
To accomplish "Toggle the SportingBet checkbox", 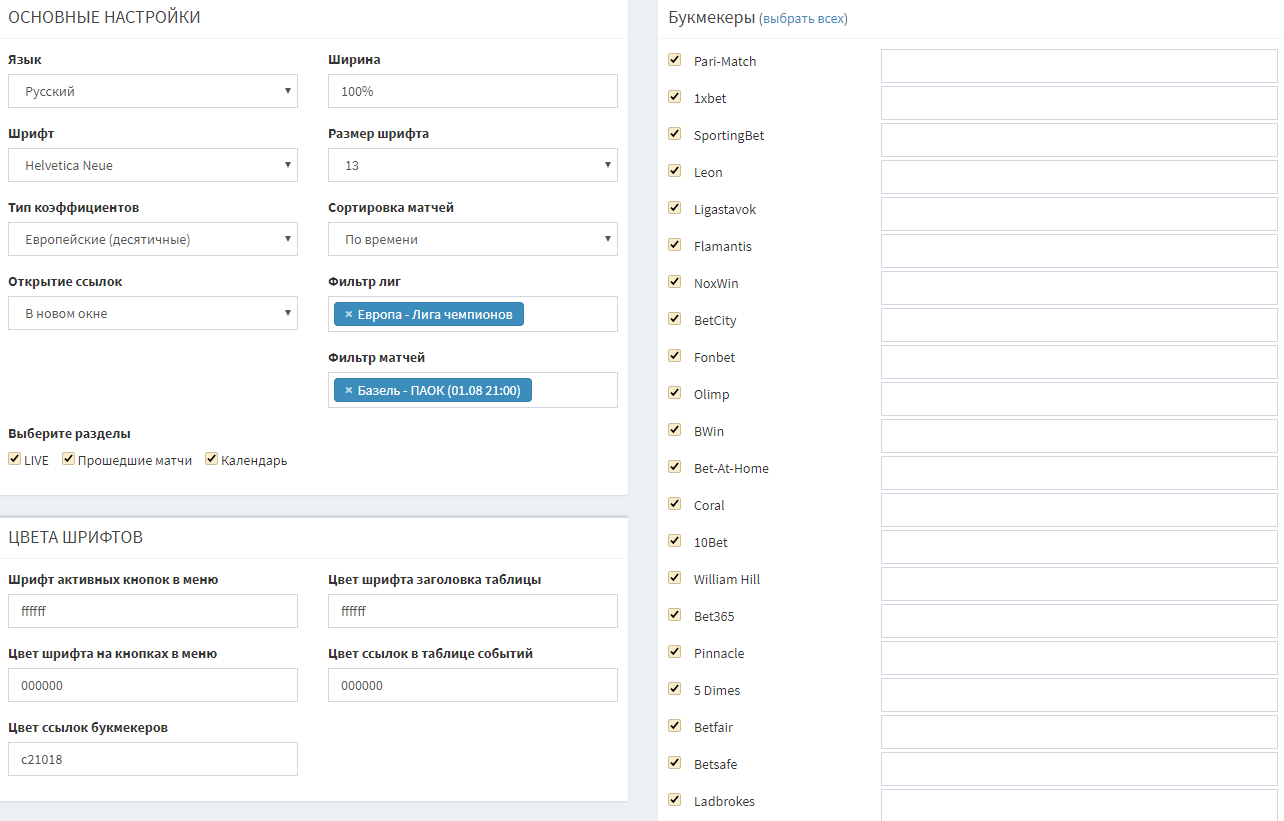I will (x=674, y=134).
